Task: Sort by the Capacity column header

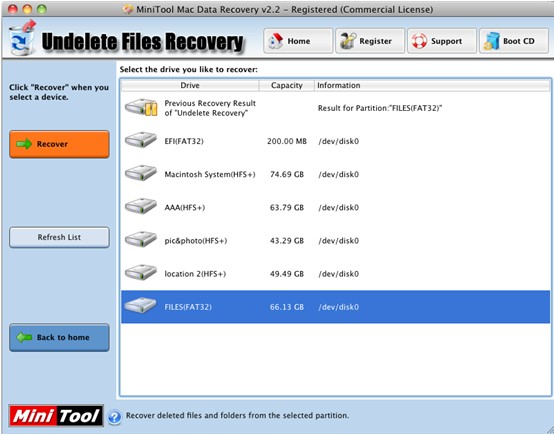Action: [287, 86]
